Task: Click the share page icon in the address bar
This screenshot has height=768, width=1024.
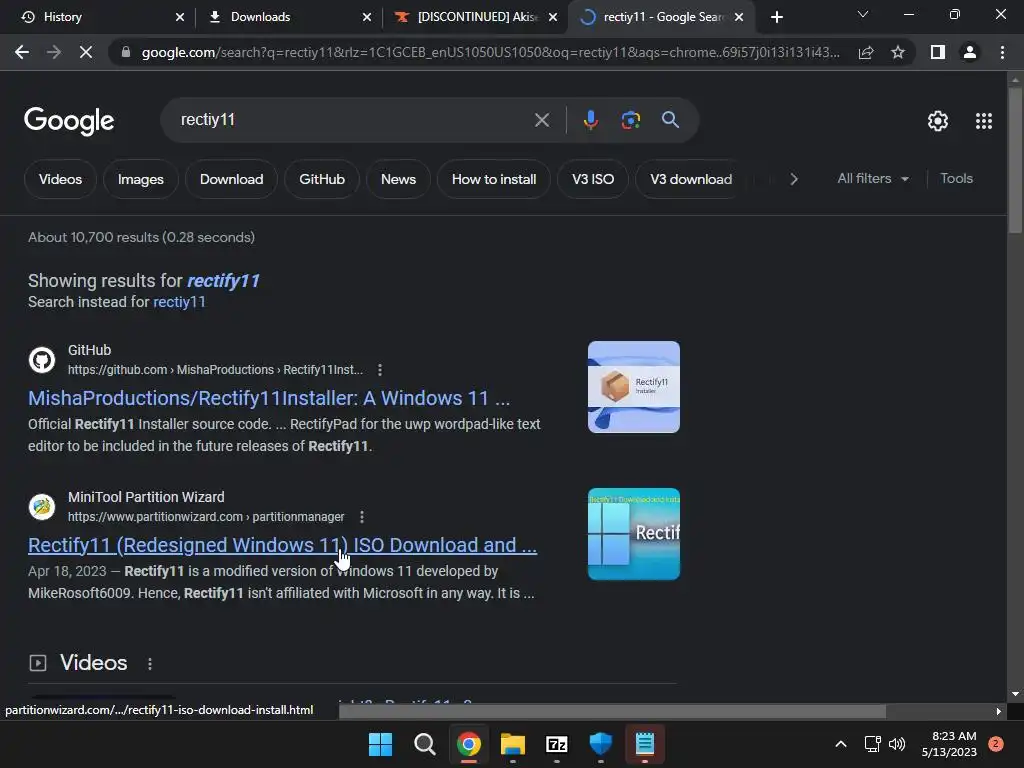Action: pyautogui.click(x=866, y=52)
